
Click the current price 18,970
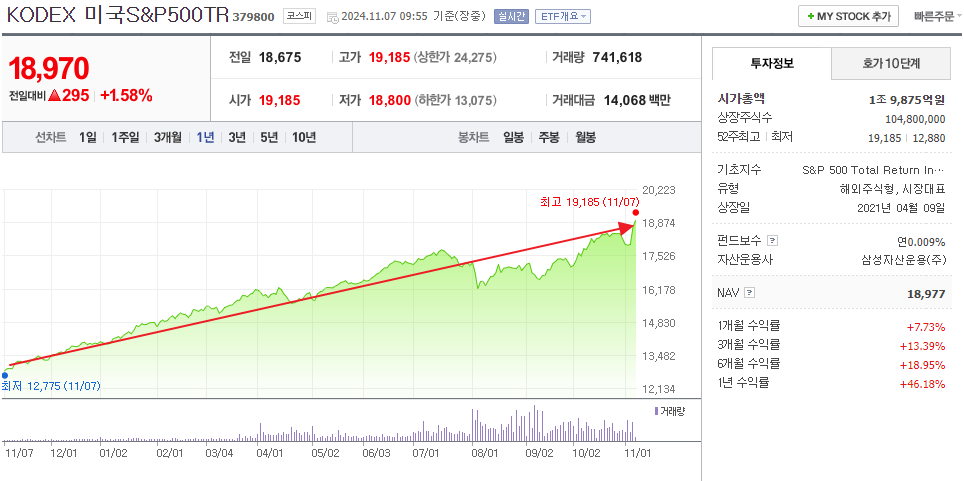click(49, 68)
